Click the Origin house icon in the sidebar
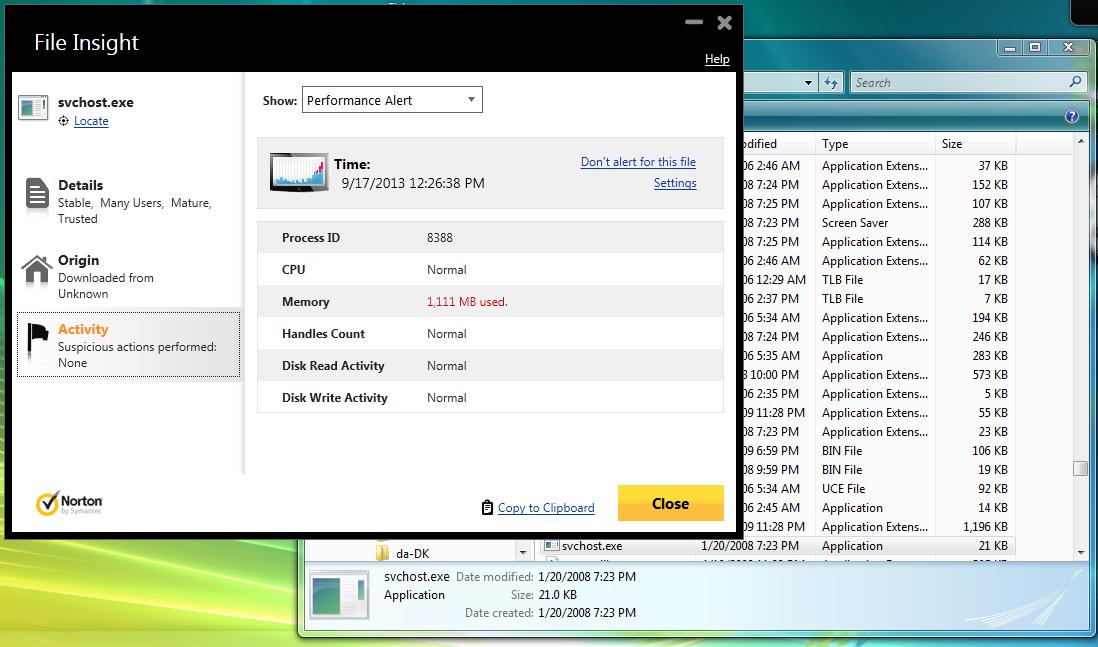 pyautogui.click(x=37, y=270)
